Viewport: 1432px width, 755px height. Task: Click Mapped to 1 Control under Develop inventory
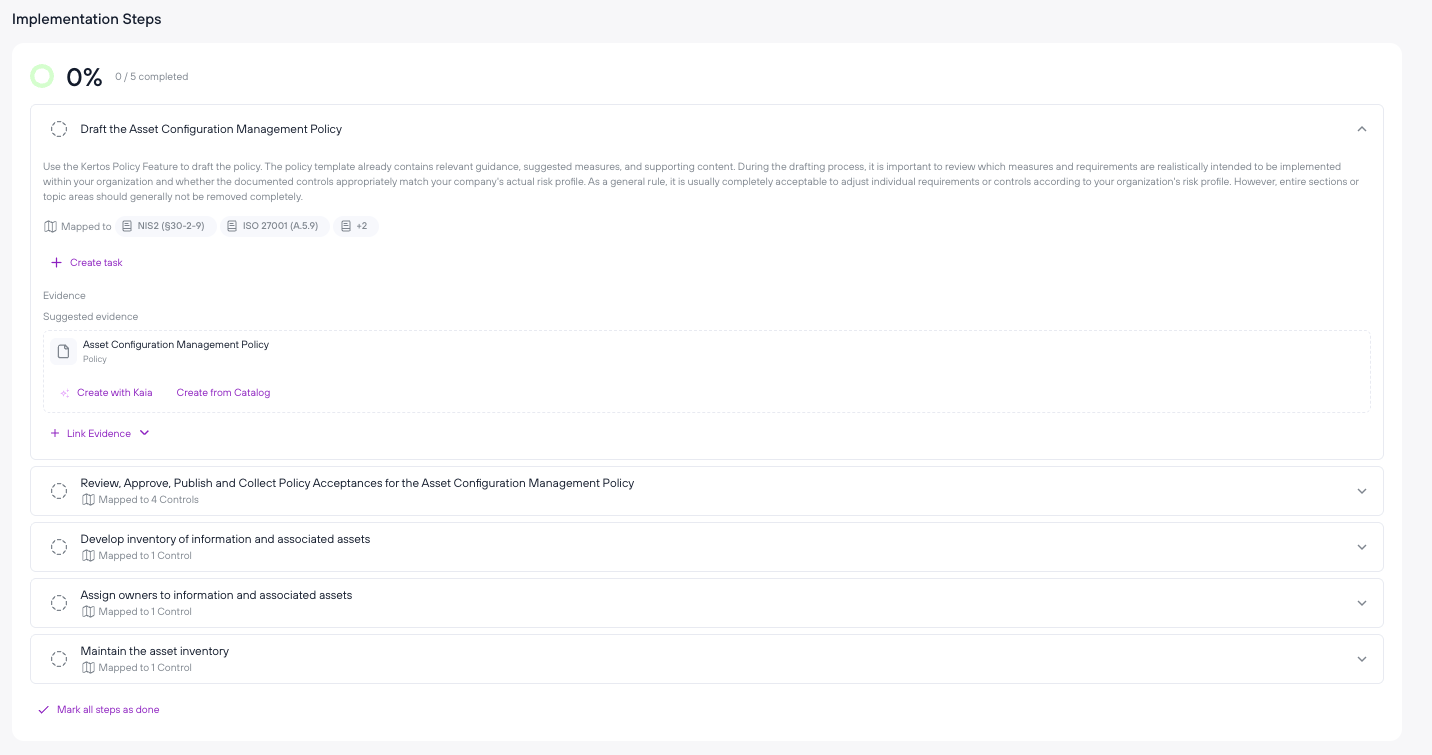[x=145, y=555]
